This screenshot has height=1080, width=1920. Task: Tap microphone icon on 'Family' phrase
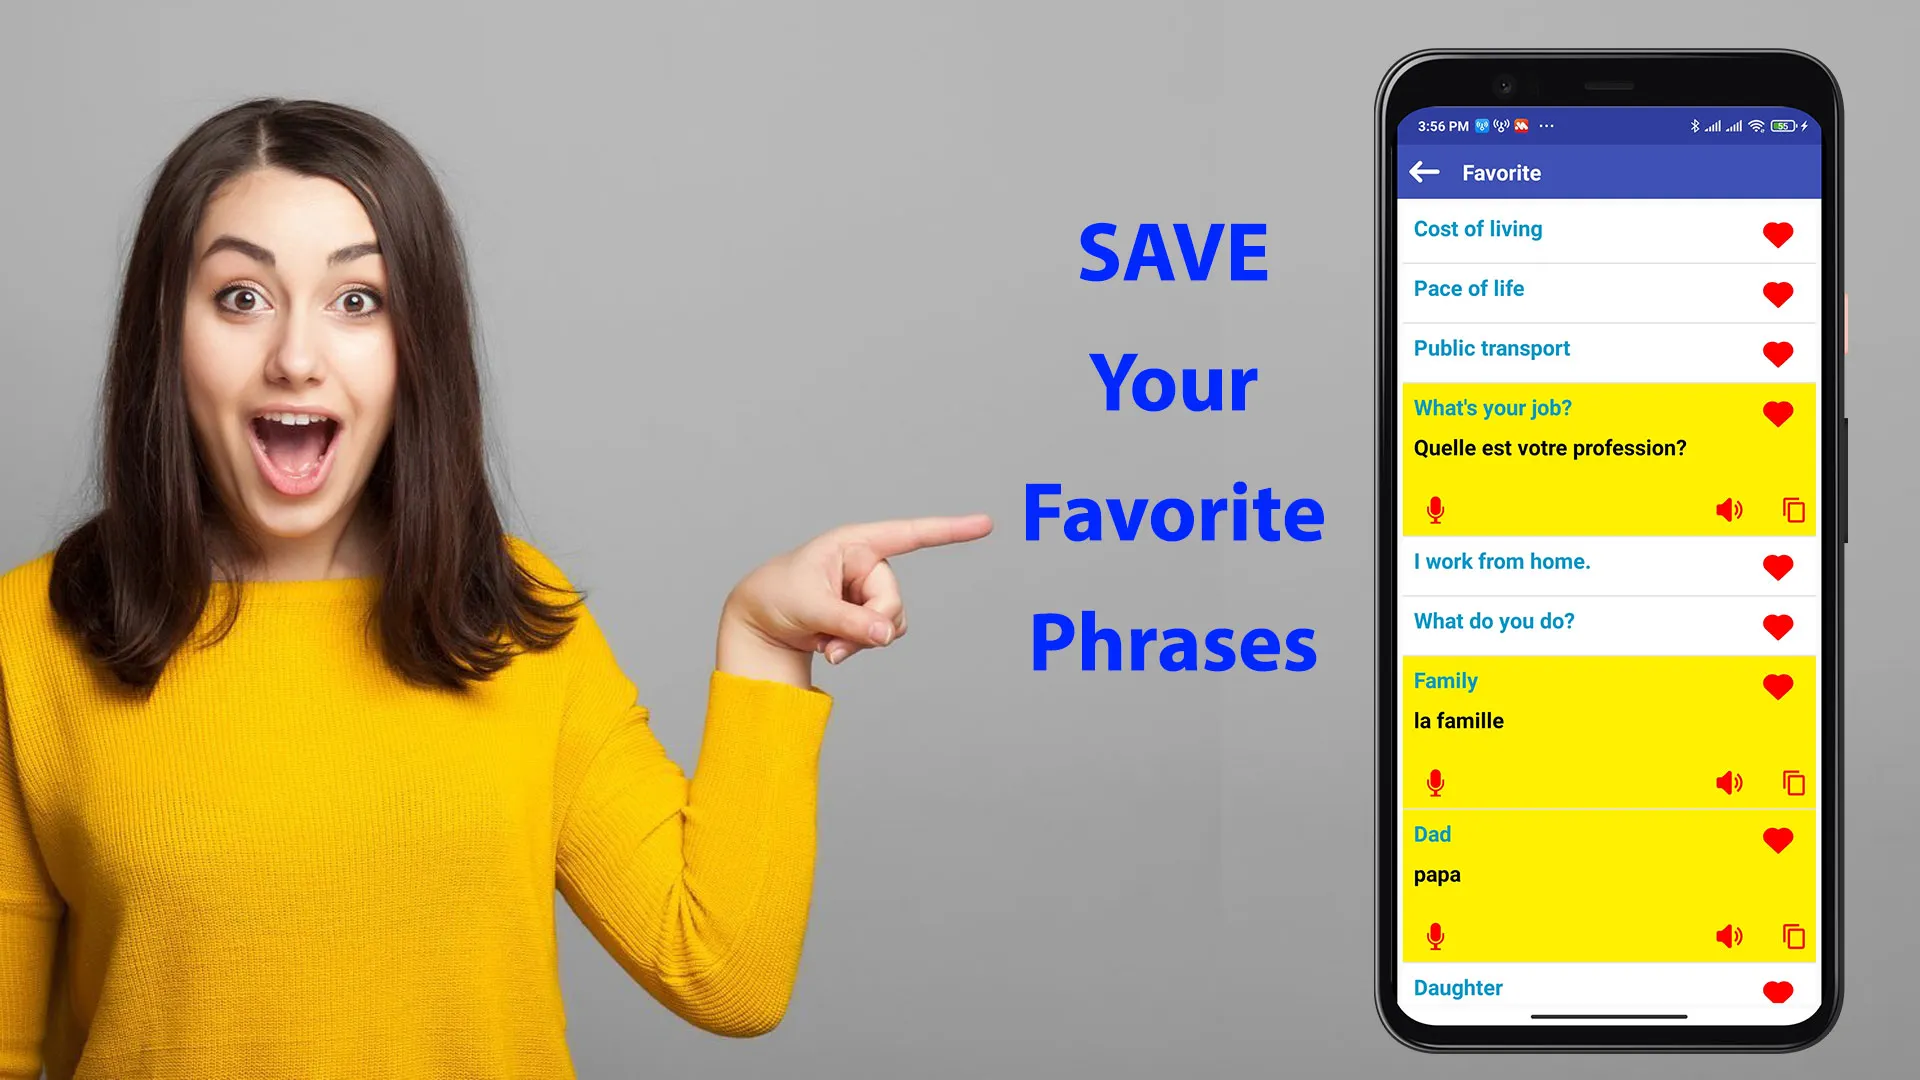point(1435,783)
